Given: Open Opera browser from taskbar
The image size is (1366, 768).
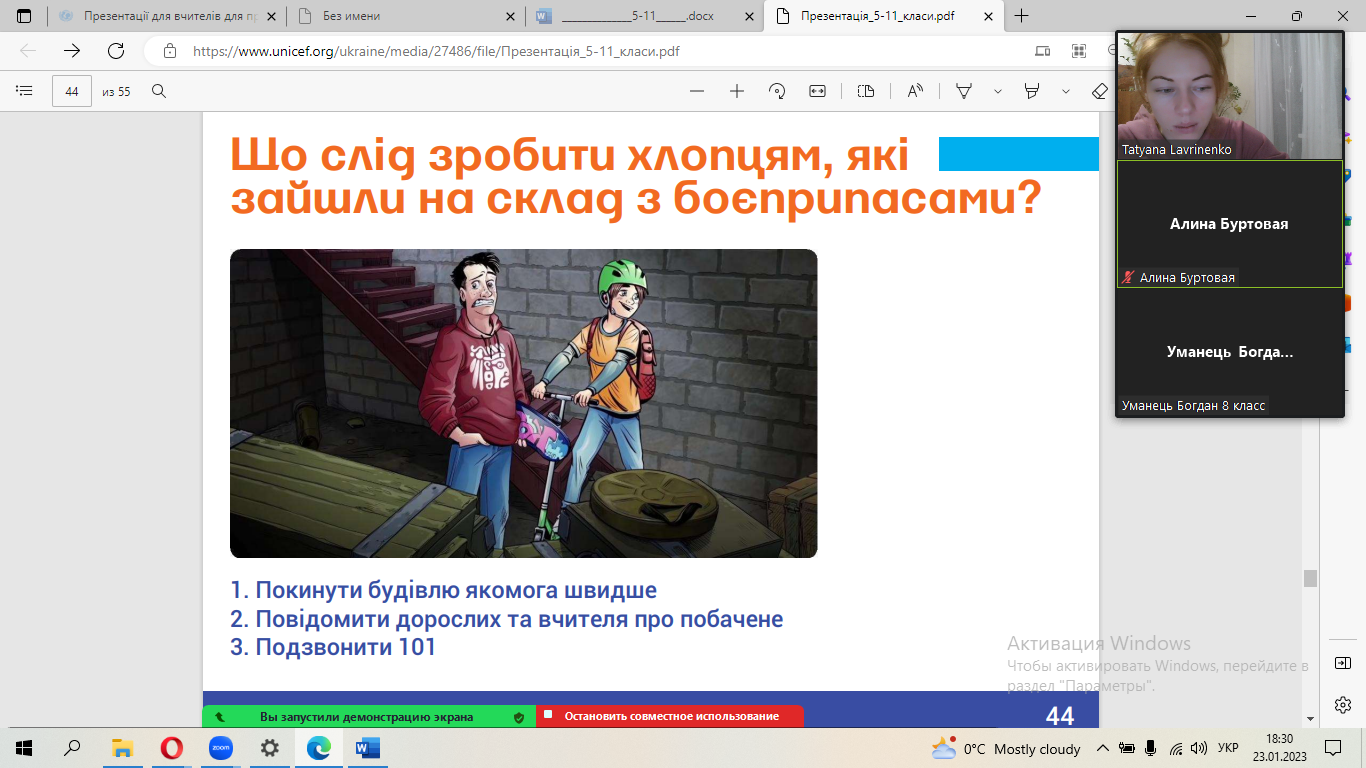Looking at the screenshot, I should 171,748.
